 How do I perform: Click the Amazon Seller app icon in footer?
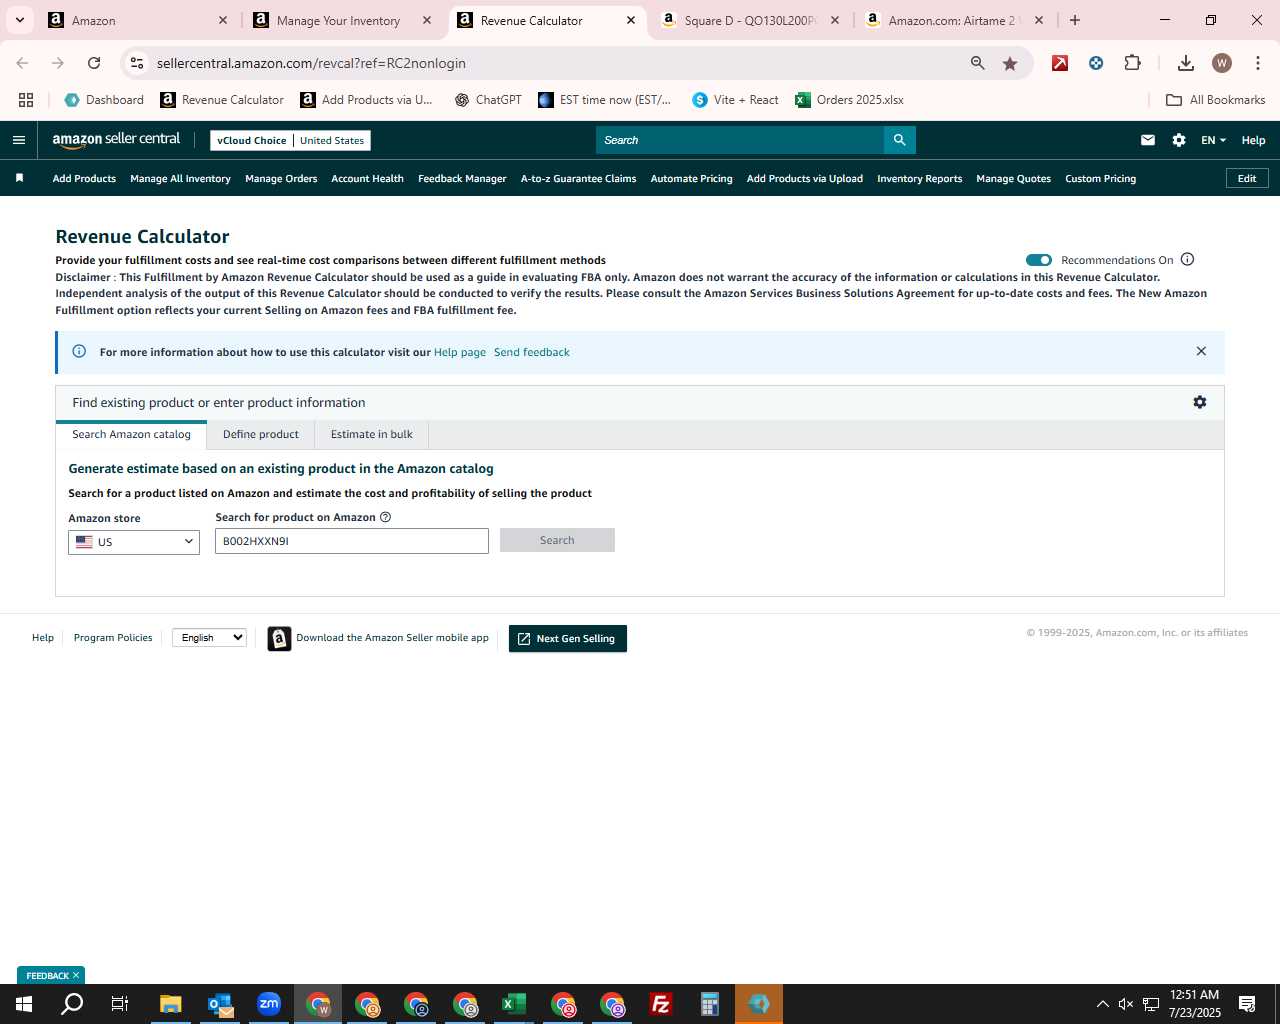pyautogui.click(x=280, y=638)
